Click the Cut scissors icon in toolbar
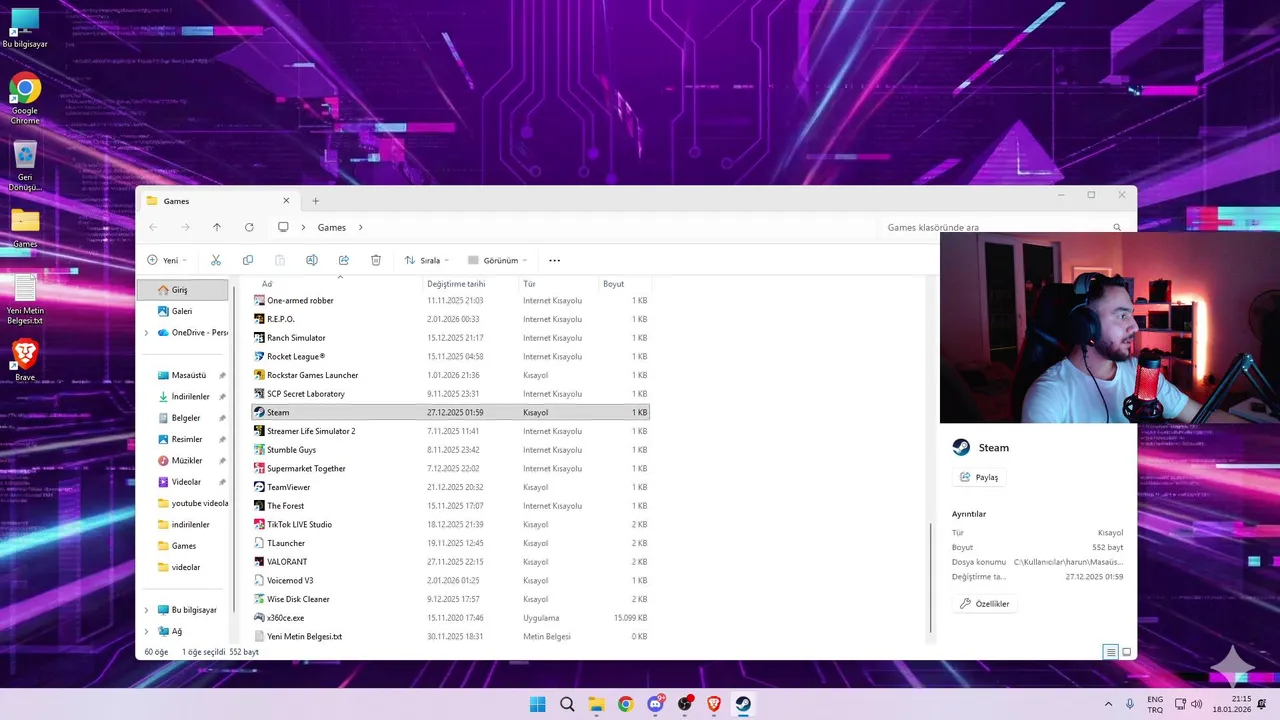Screen dimensions: 1280x720 215,260
